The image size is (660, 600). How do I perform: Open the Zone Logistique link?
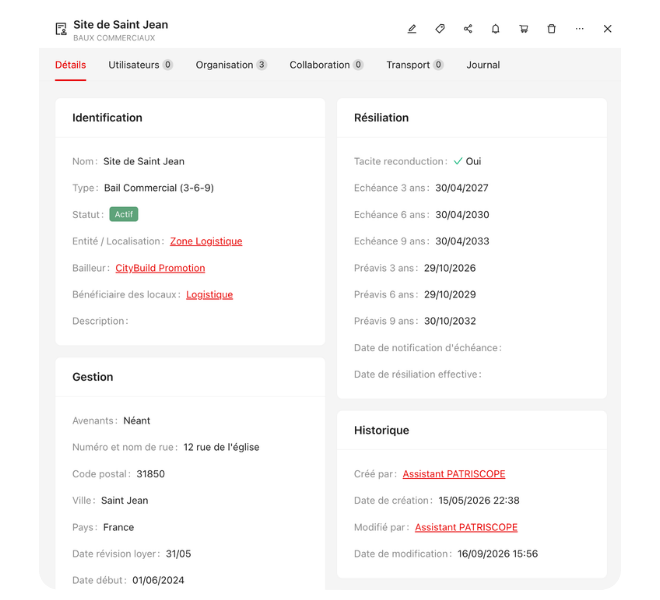coord(206,241)
